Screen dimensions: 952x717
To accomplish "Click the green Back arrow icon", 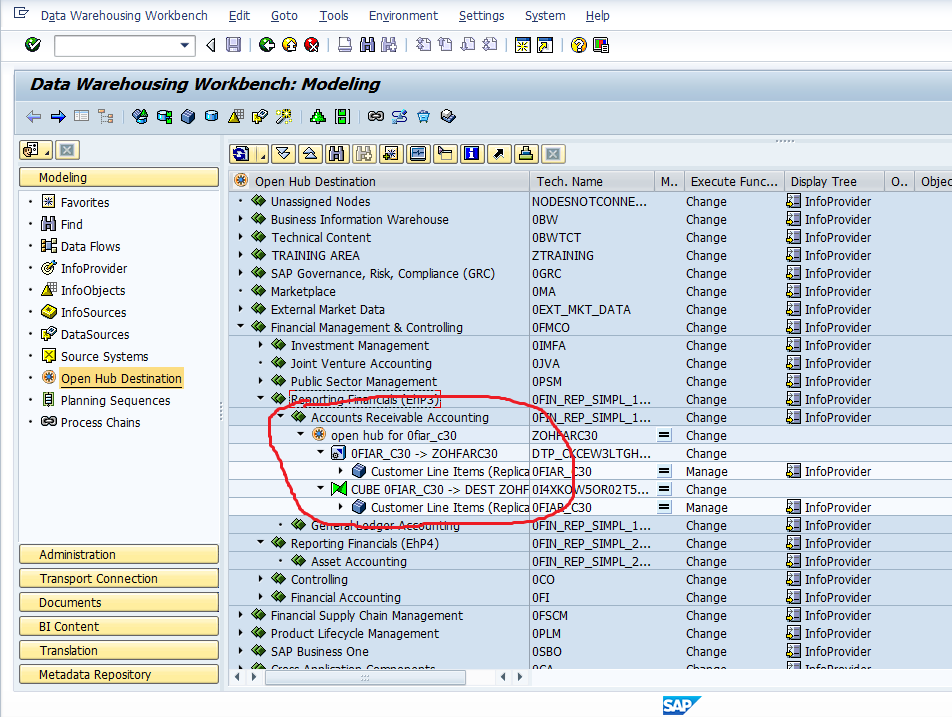I will (267, 45).
